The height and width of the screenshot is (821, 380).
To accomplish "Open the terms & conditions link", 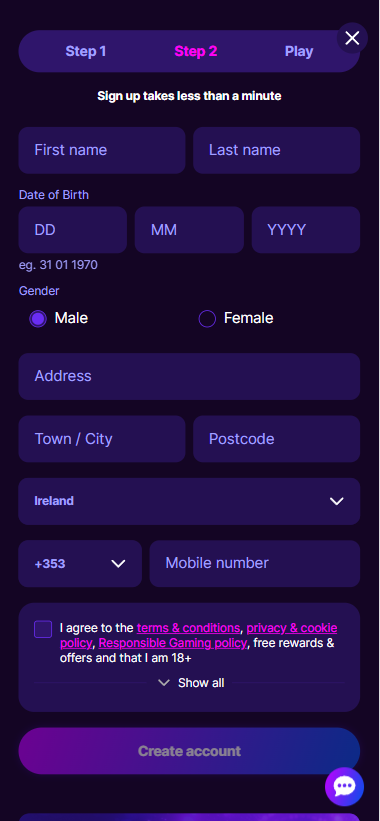I will coord(188,628).
